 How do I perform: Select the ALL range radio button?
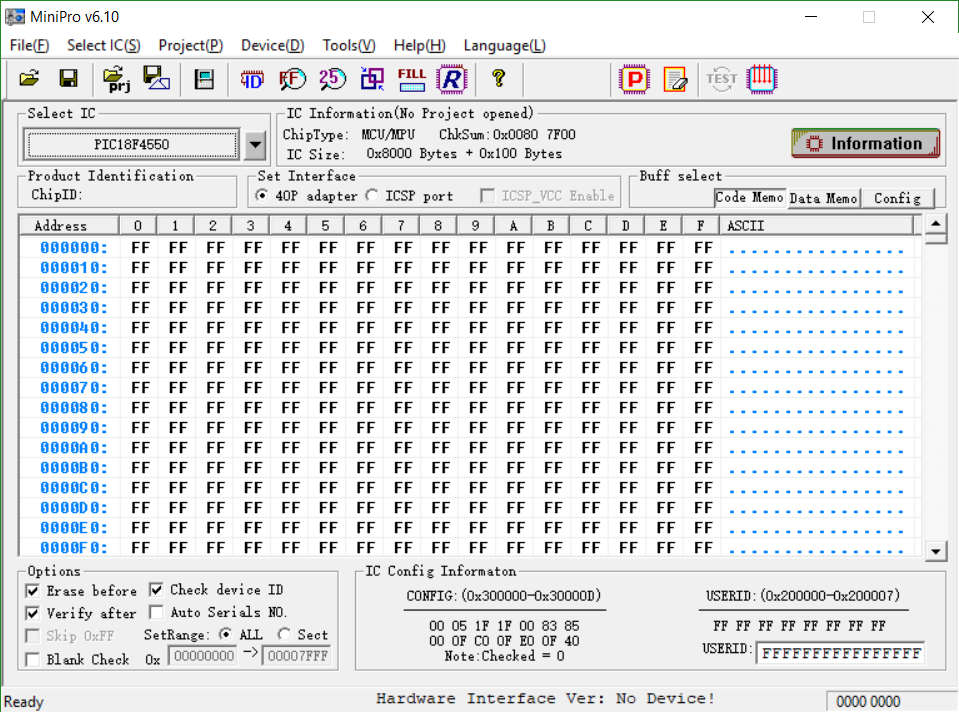point(225,634)
